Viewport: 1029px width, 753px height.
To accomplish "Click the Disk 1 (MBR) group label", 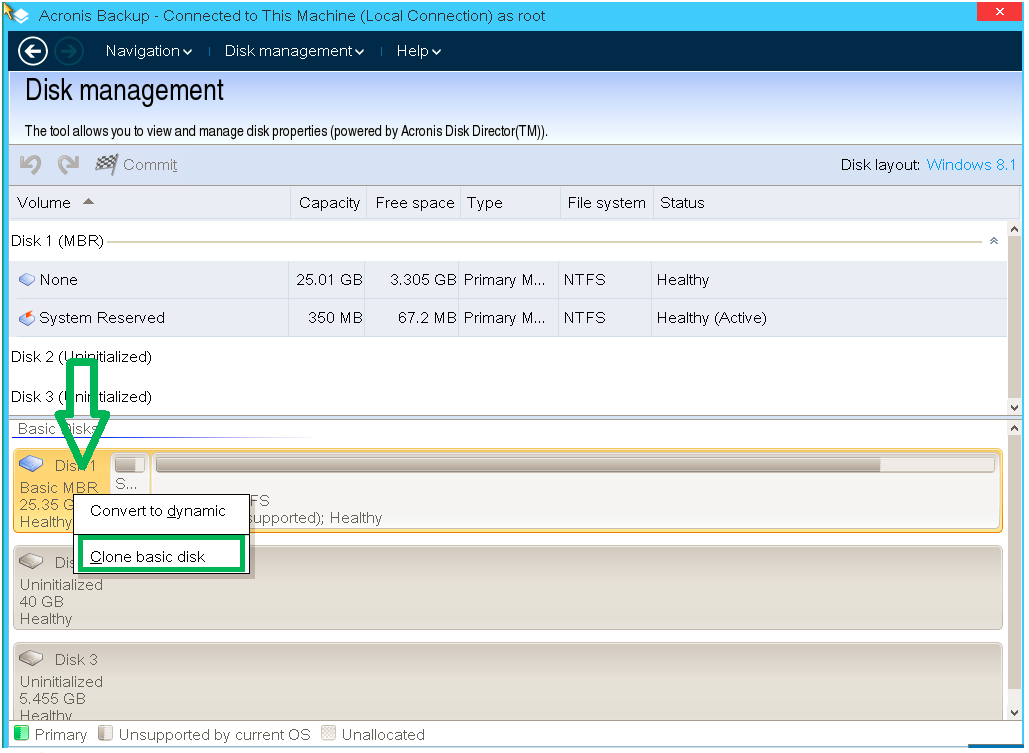I will pos(57,241).
